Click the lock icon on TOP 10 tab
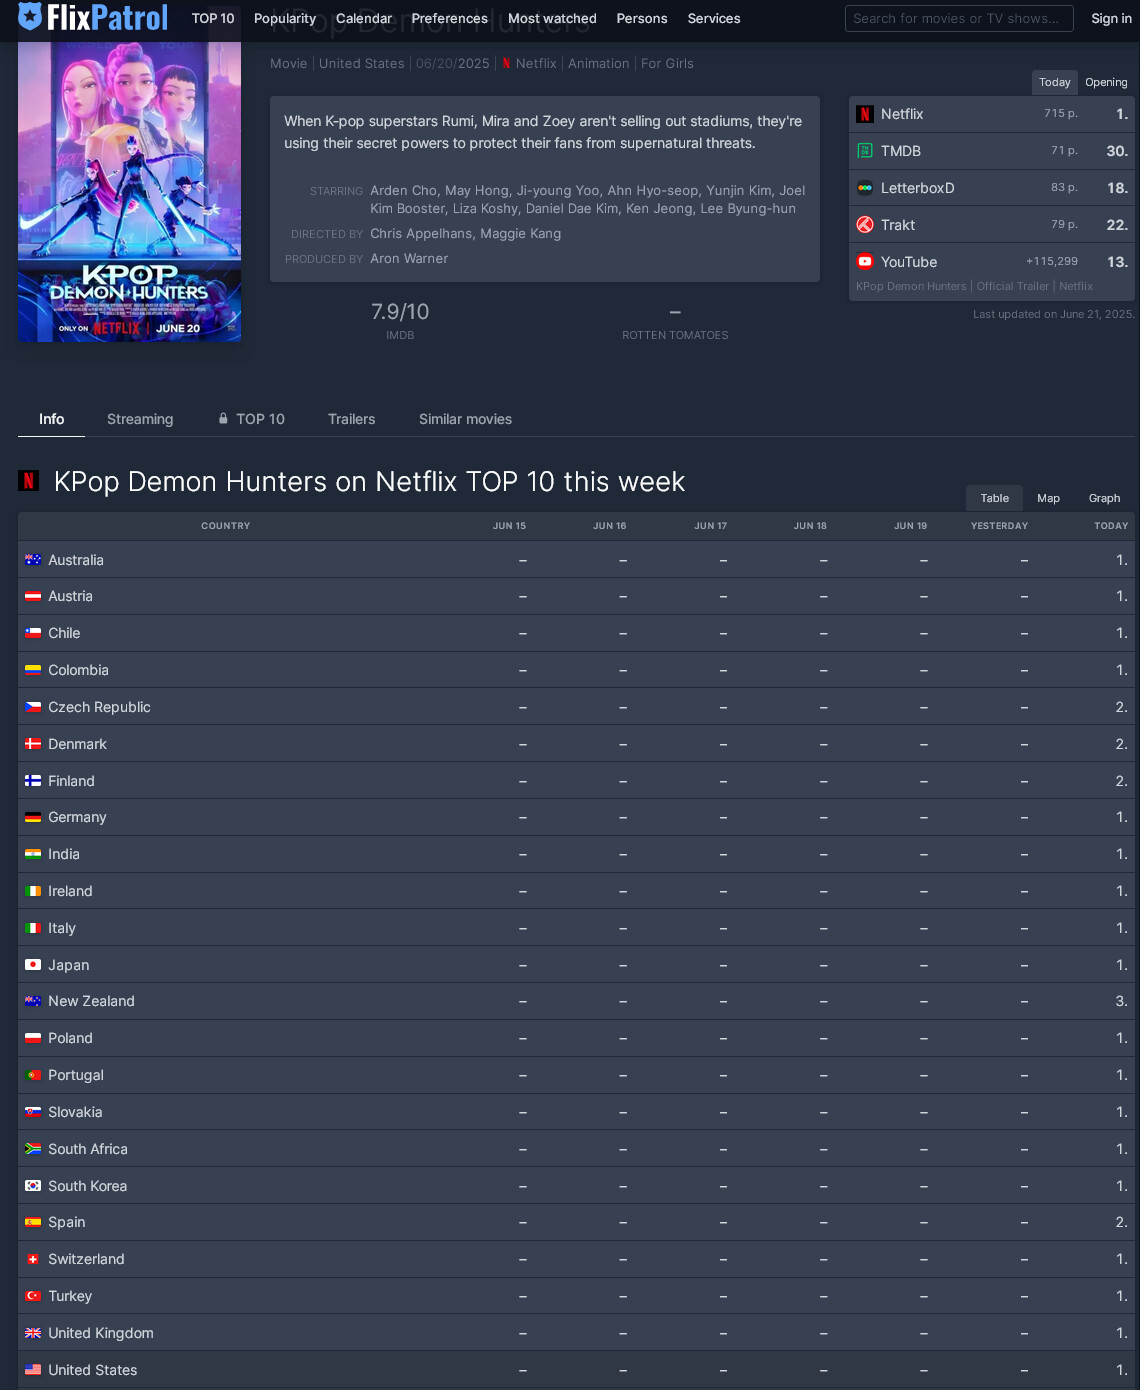The width and height of the screenshot is (1140, 1390). pyautogui.click(x=223, y=419)
